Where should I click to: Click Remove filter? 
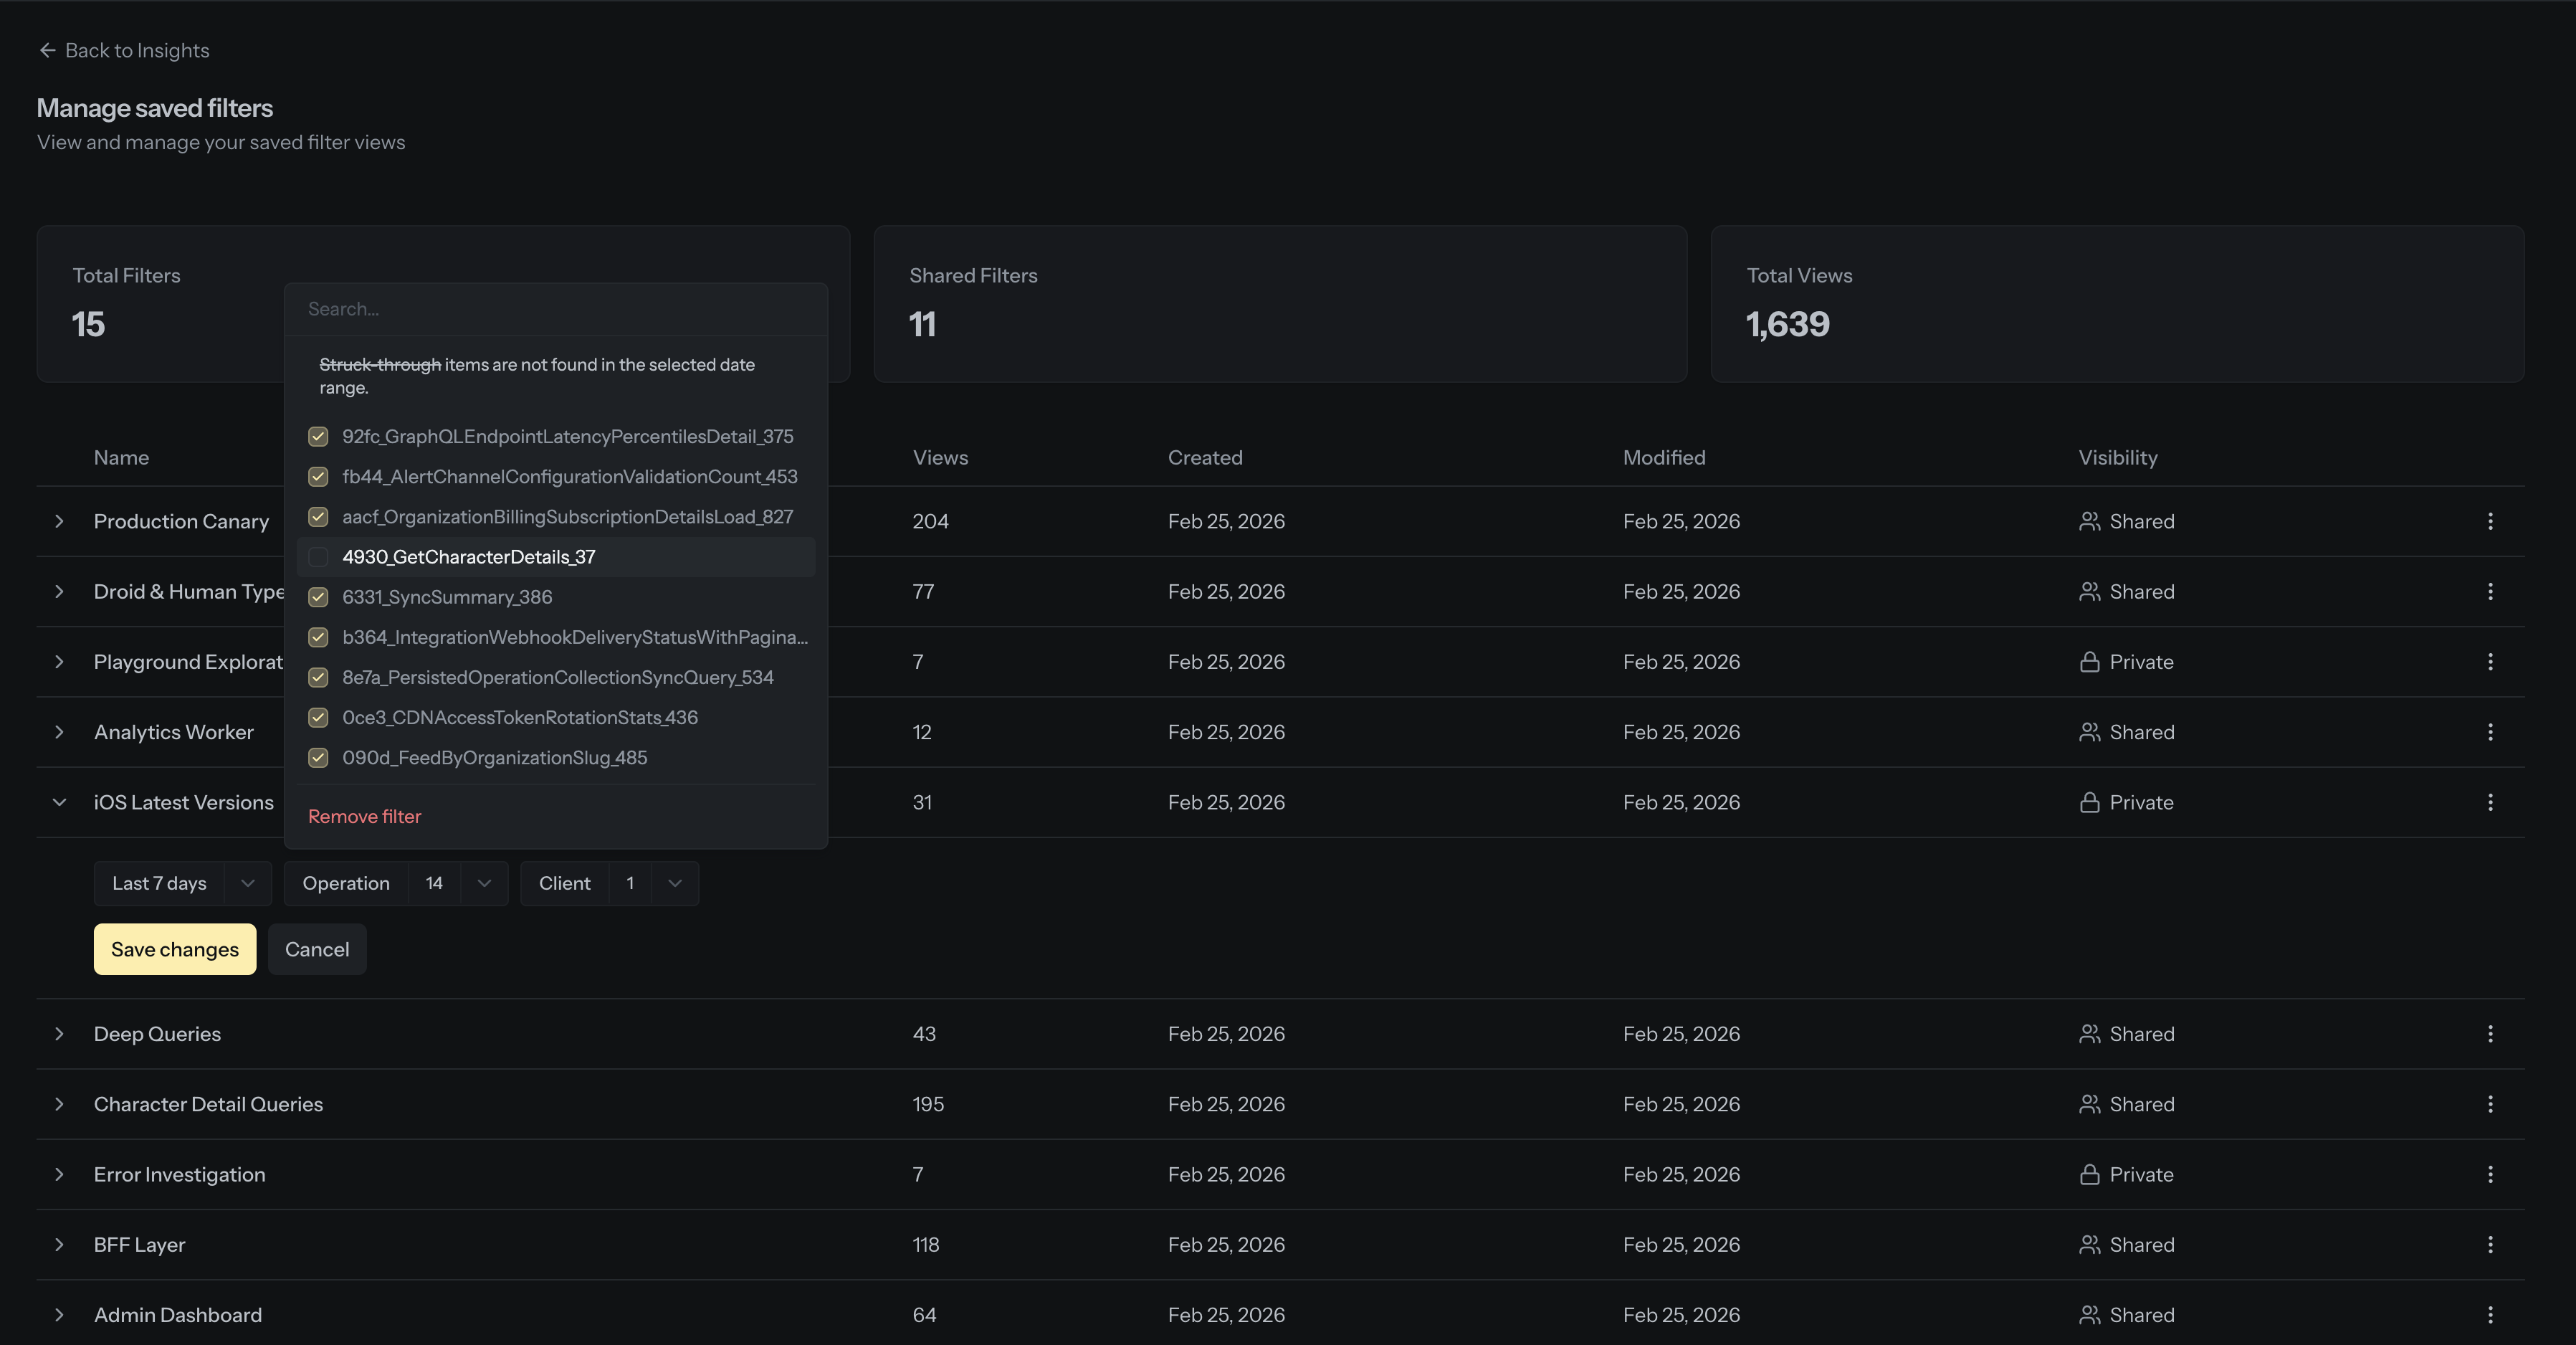[x=364, y=816]
